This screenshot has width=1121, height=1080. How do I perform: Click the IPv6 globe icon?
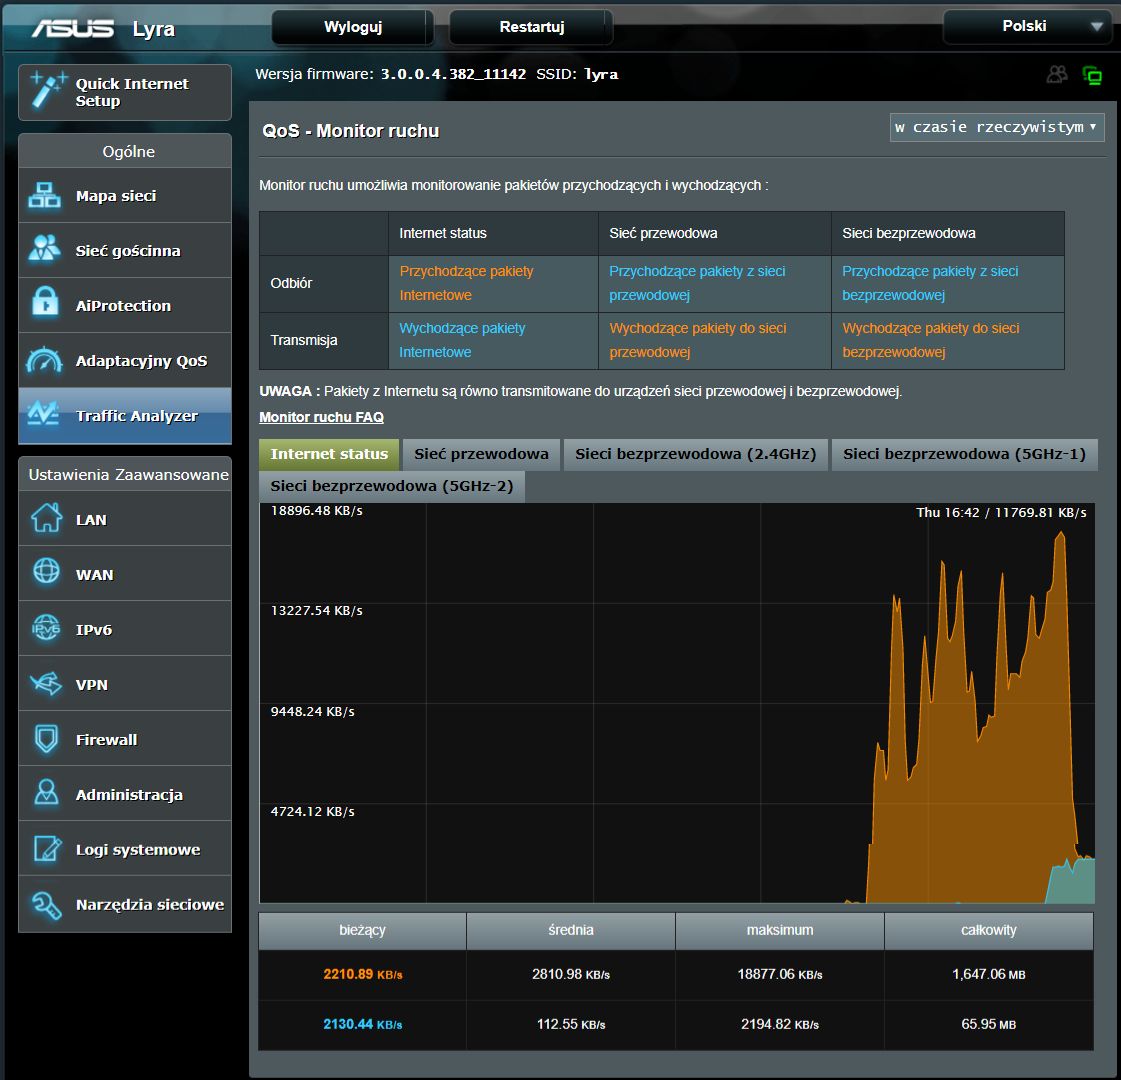point(46,628)
